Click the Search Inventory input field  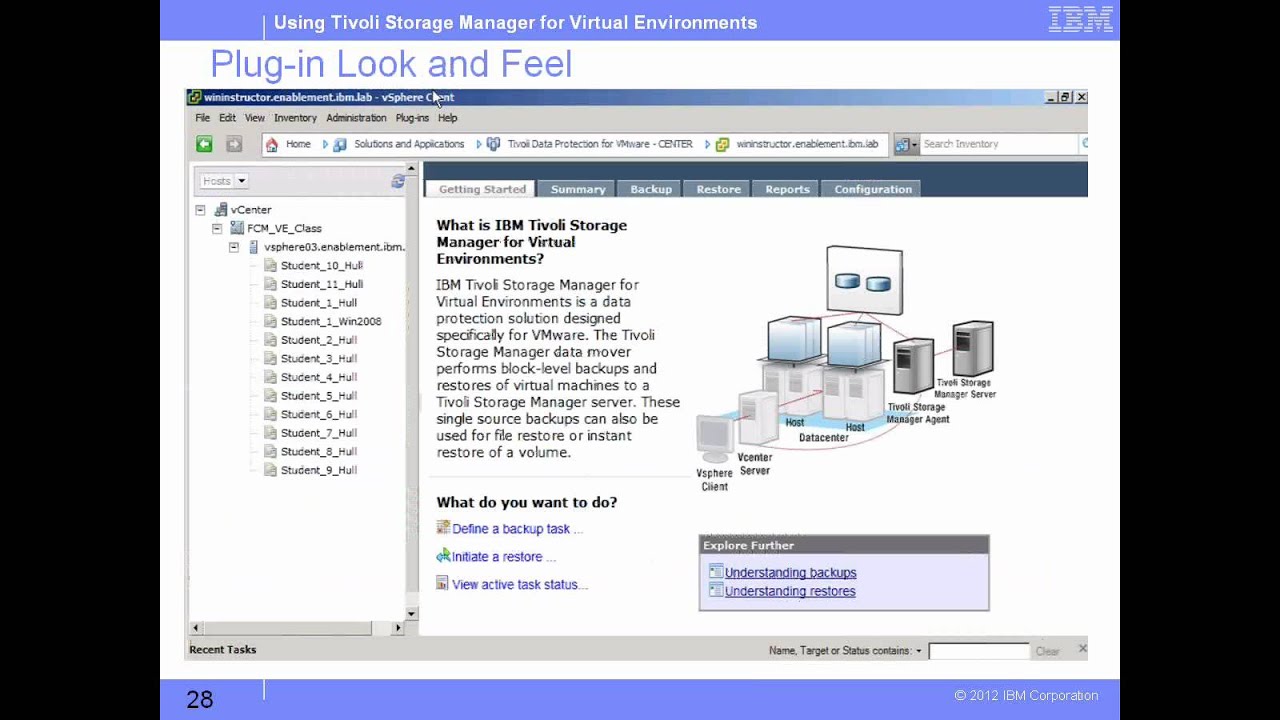point(998,144)
